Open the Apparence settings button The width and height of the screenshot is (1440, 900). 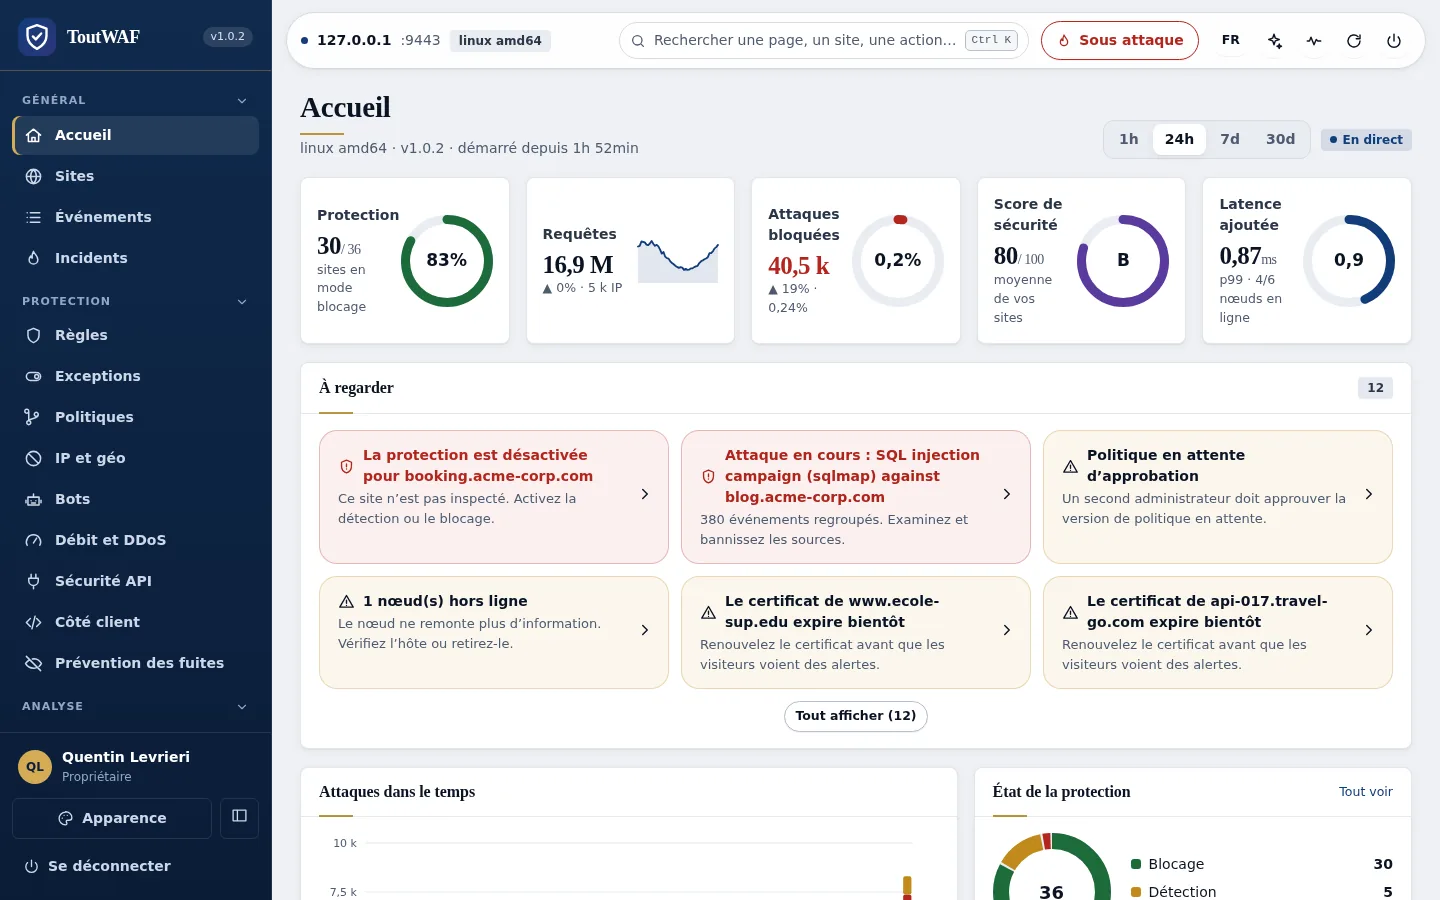pyautogui.click(x=112, y=818)
